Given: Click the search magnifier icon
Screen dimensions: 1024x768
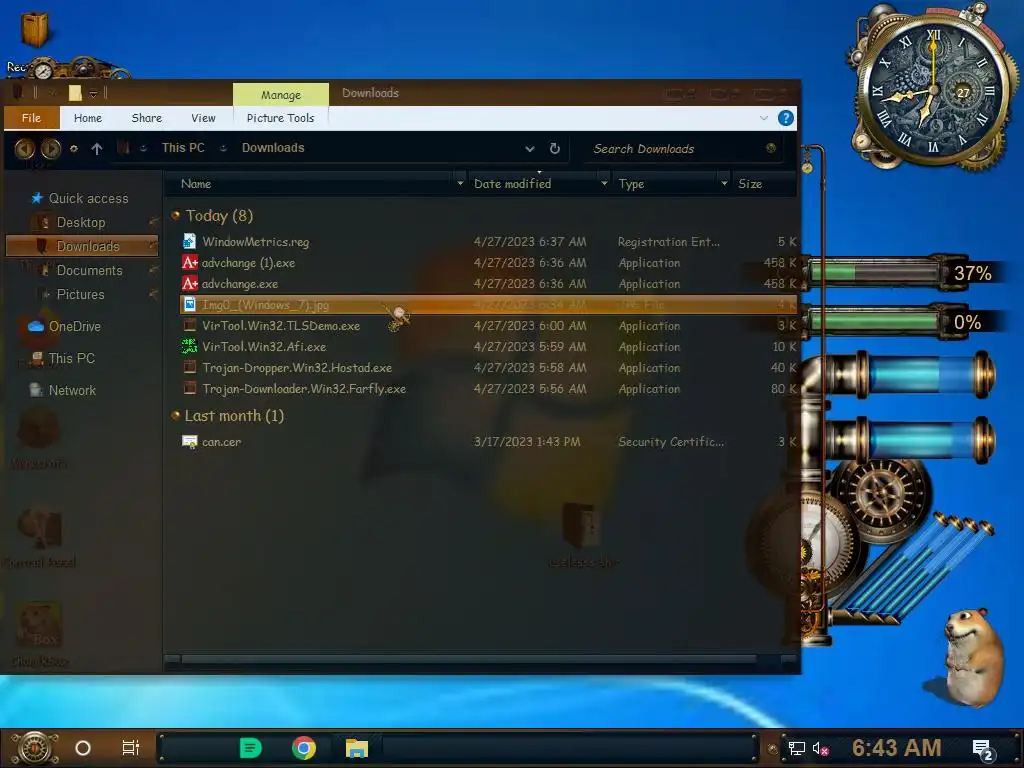Looking at the screenshot, I should [x=771, y=148].
